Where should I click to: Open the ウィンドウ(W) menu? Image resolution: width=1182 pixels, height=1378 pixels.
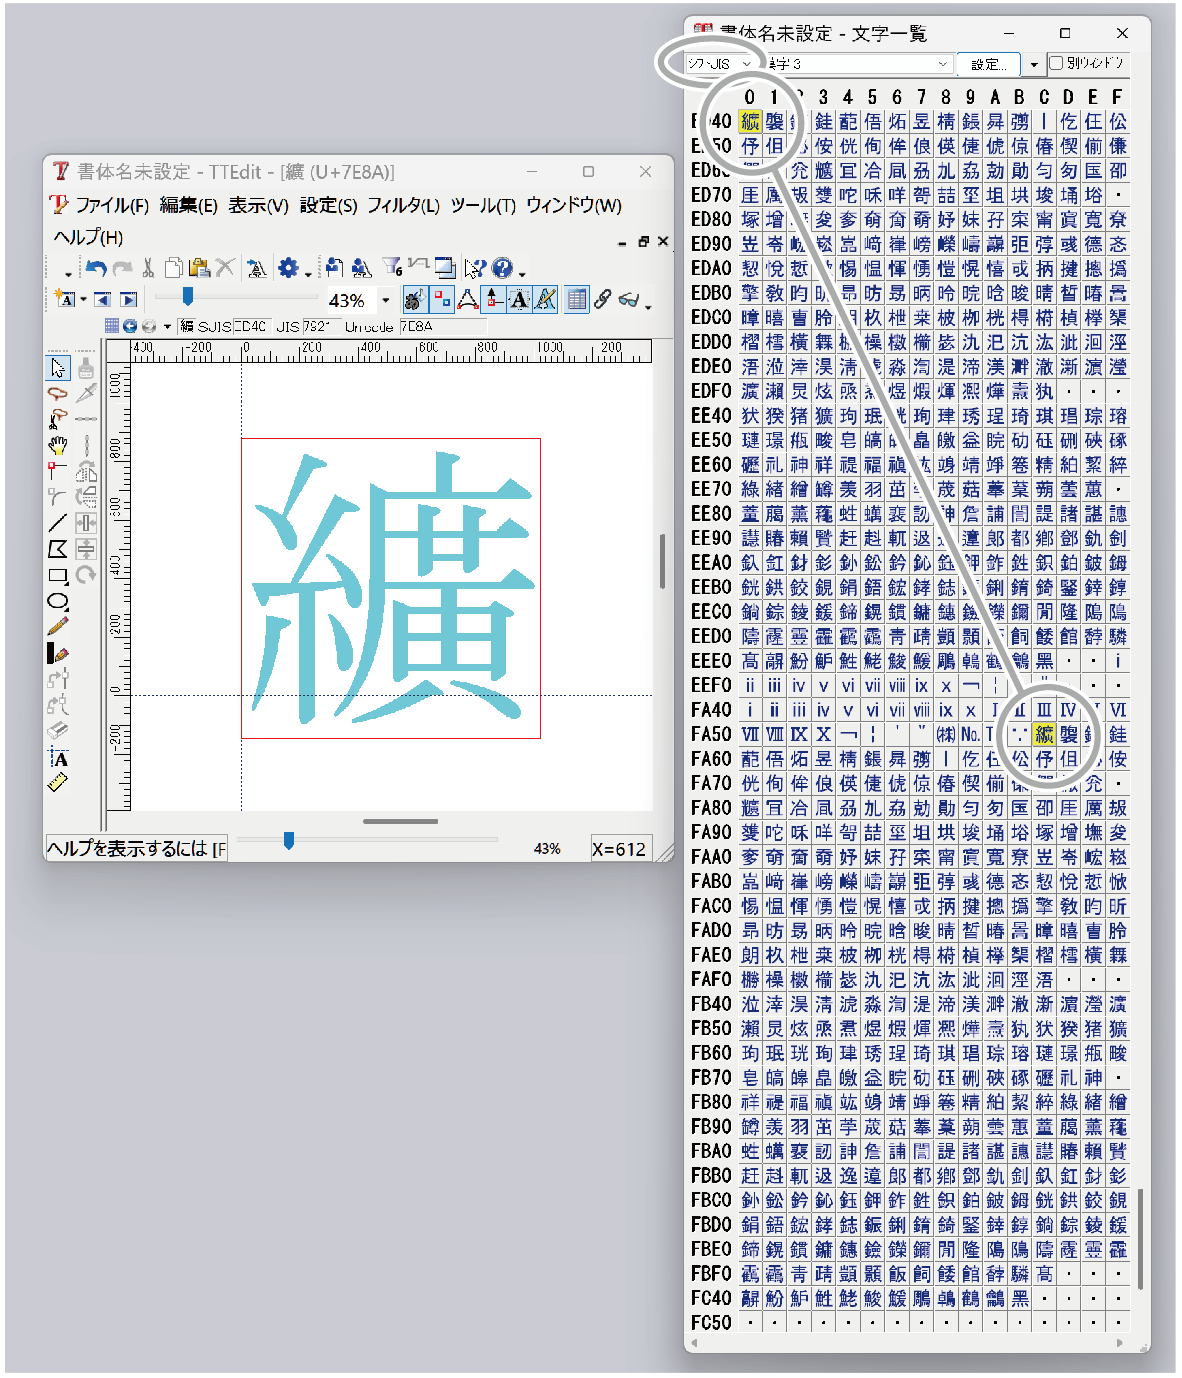[574, 205]
